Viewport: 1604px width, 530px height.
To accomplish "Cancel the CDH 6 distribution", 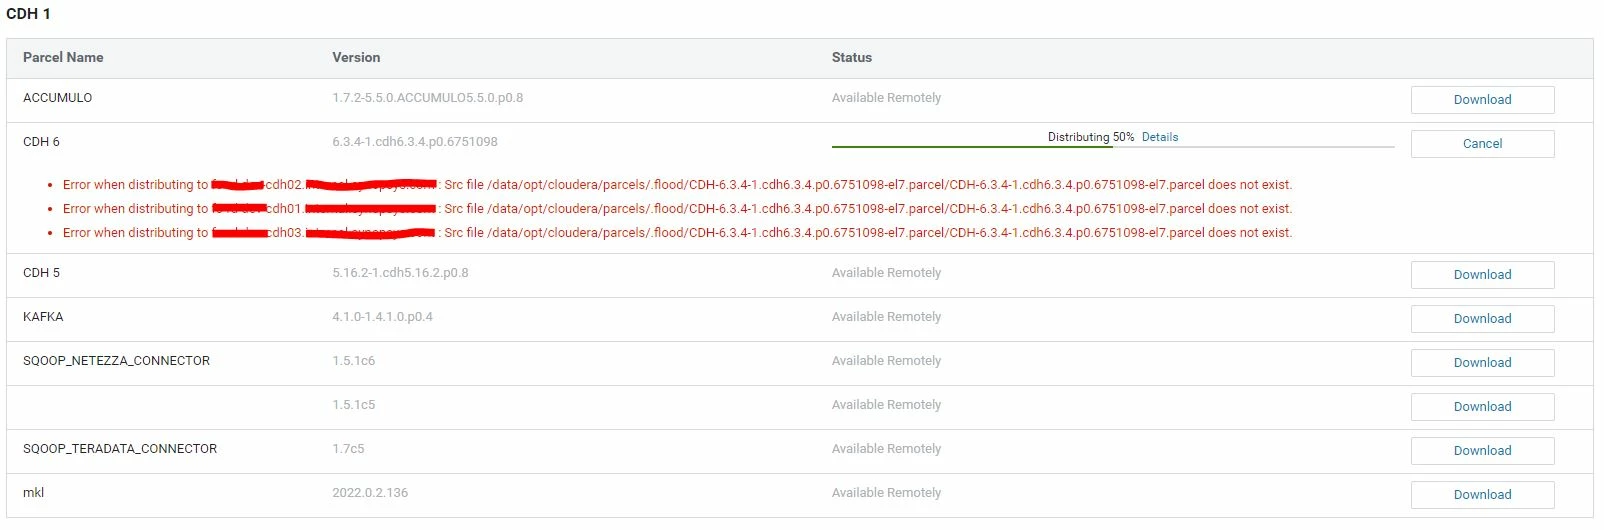I will [x=1482, y=144].
